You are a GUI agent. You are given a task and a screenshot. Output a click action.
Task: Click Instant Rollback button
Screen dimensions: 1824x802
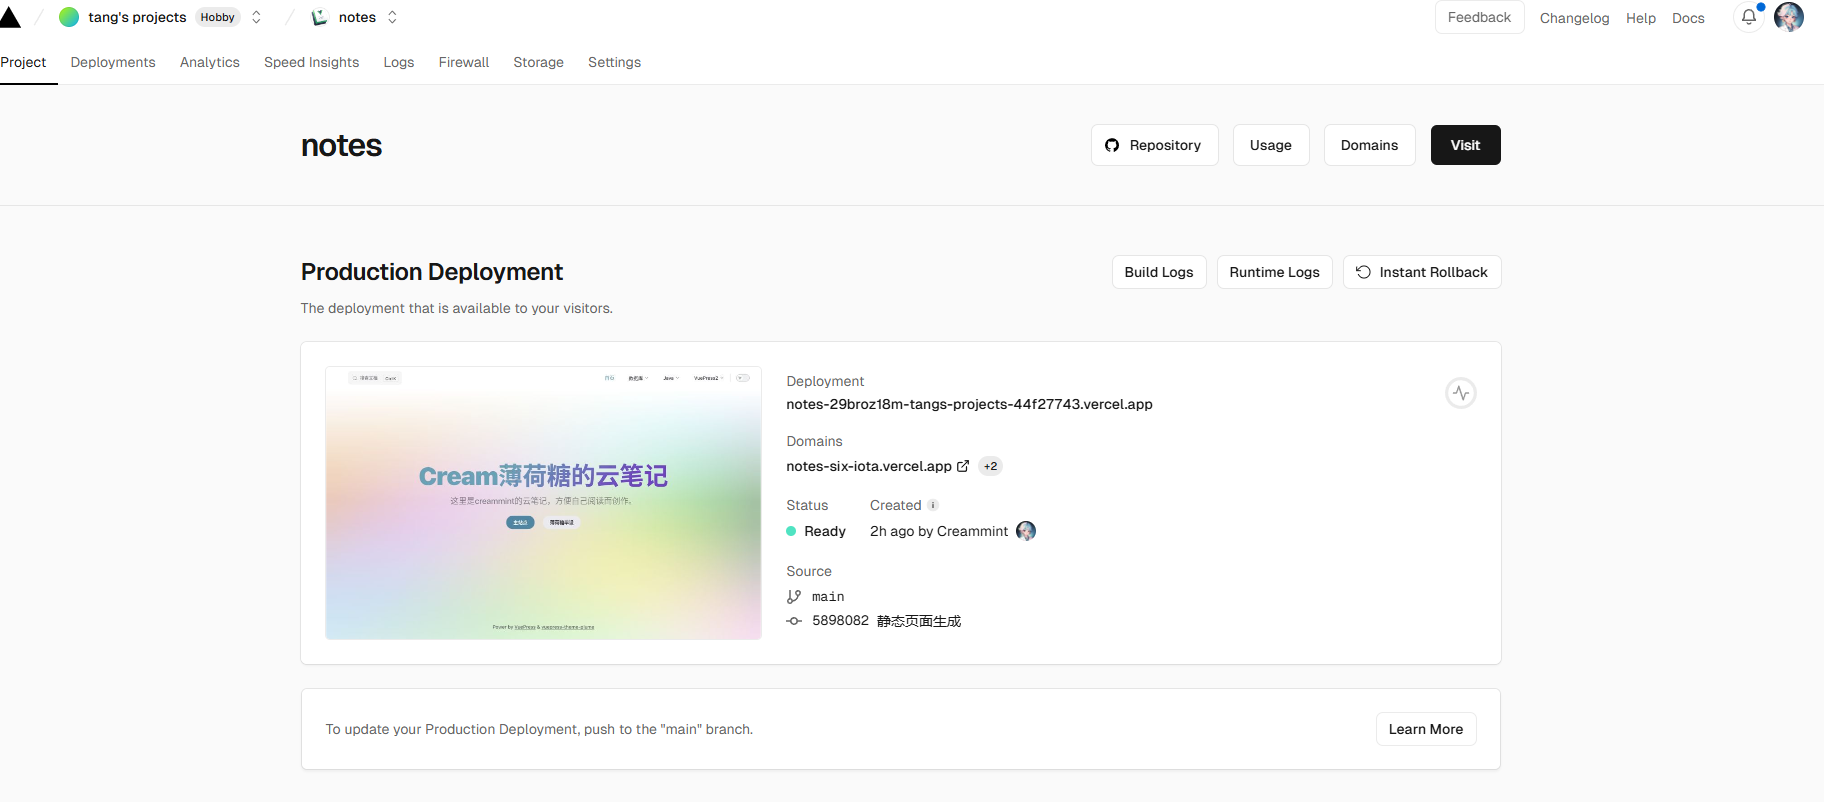click(x=1421, y=272)
